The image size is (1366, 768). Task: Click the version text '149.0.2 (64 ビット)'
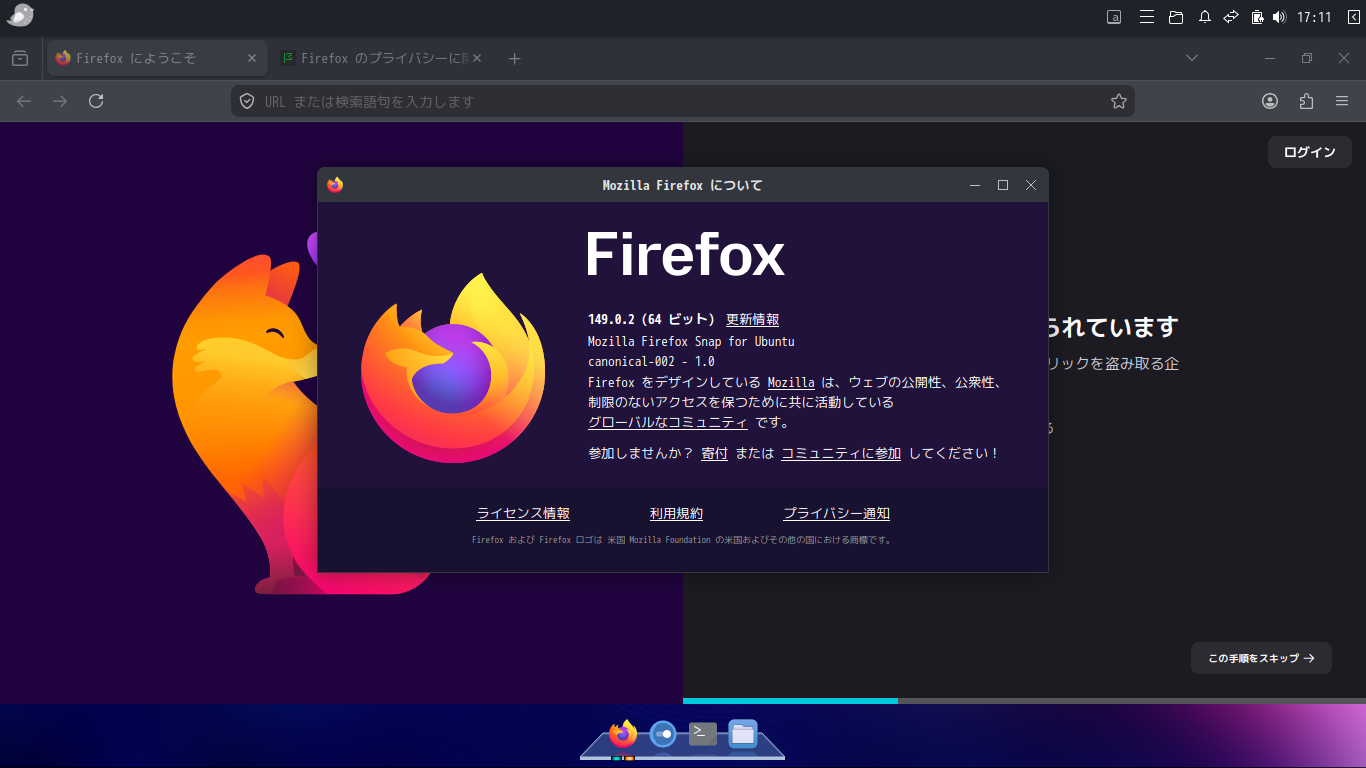coord(651,320)
